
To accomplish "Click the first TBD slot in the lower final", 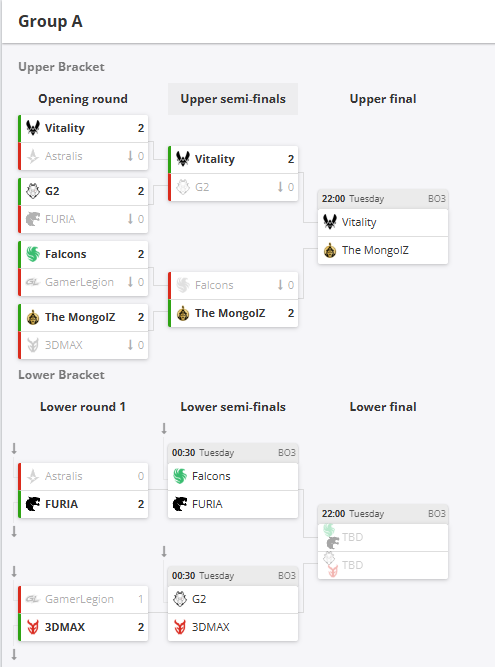I will [x=383, y=537].
